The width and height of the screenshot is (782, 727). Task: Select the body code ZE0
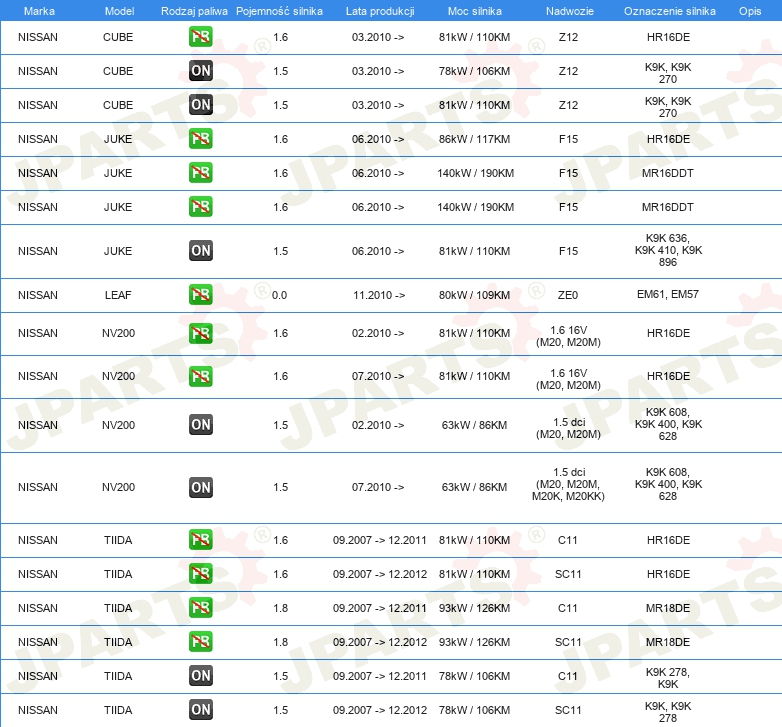point(568,295)
